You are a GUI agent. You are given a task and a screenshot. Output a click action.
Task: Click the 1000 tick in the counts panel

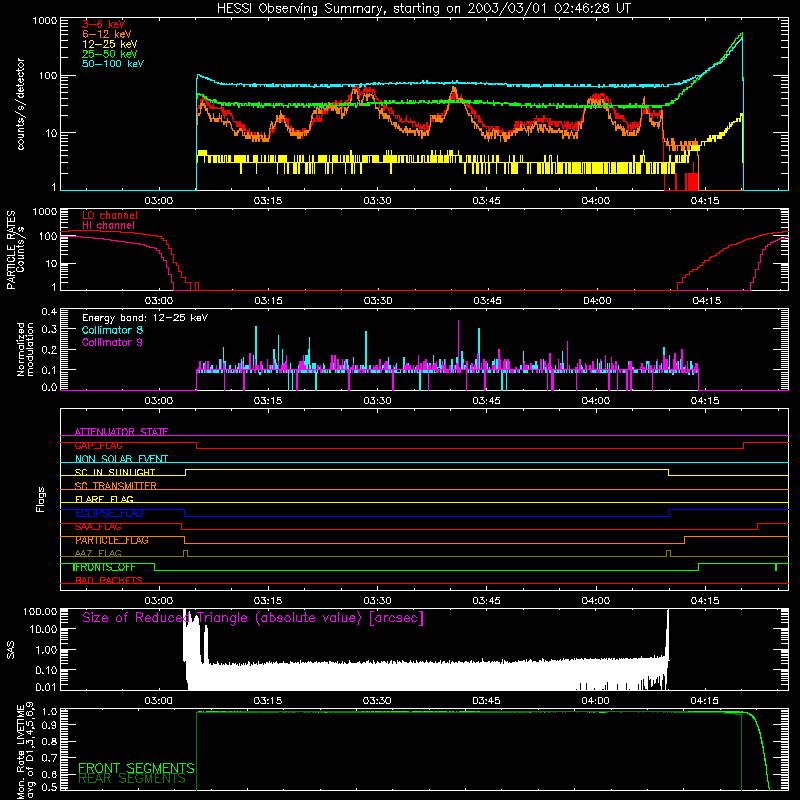point(44,21)
